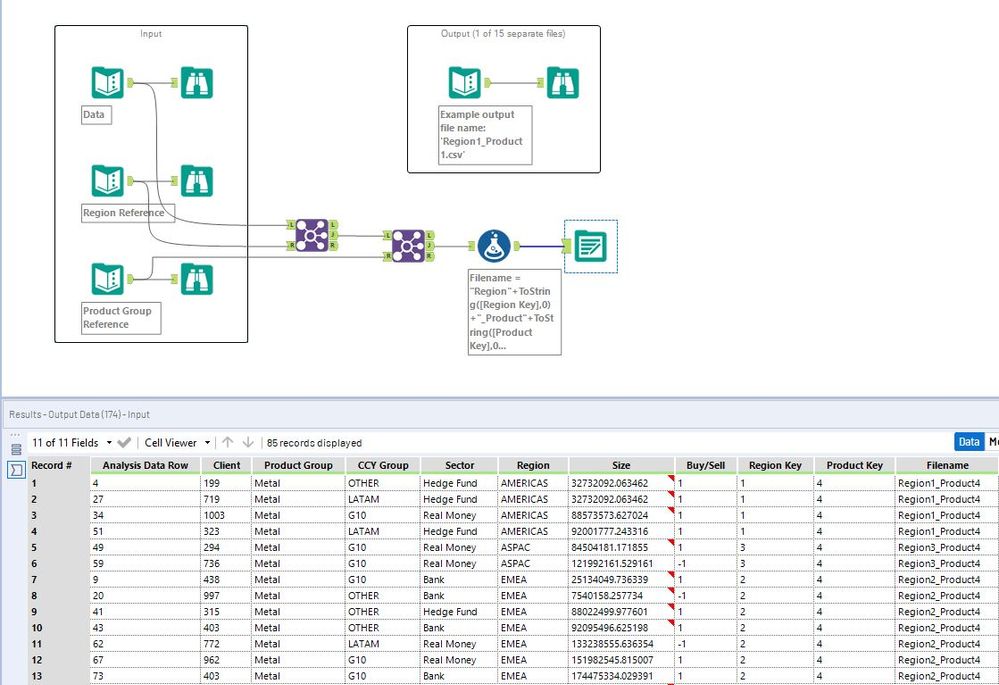Image resolution: width=999 pixels, height=685 pixels.
Task: Click Client cell 736 in record 6
Action: tap(227, 563)
